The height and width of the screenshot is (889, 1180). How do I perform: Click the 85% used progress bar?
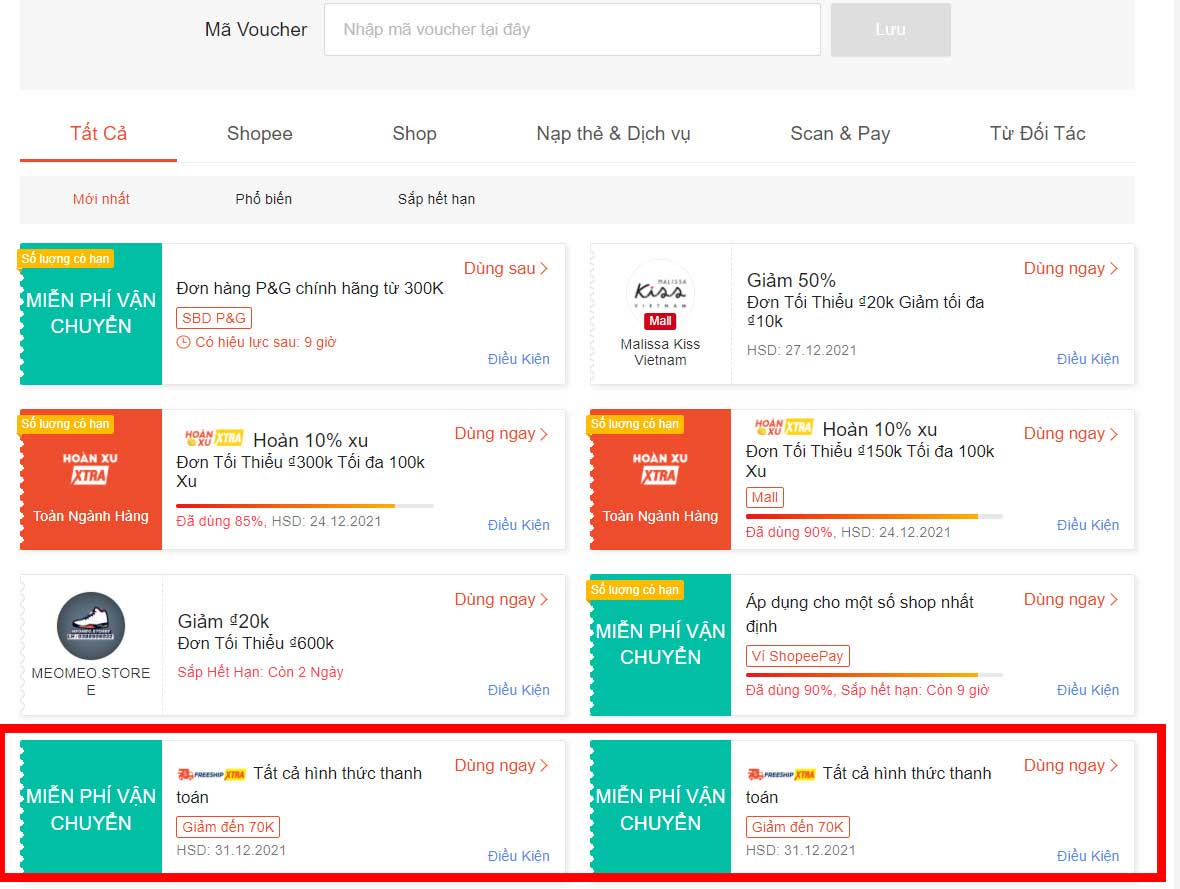(x=305, y=506)
